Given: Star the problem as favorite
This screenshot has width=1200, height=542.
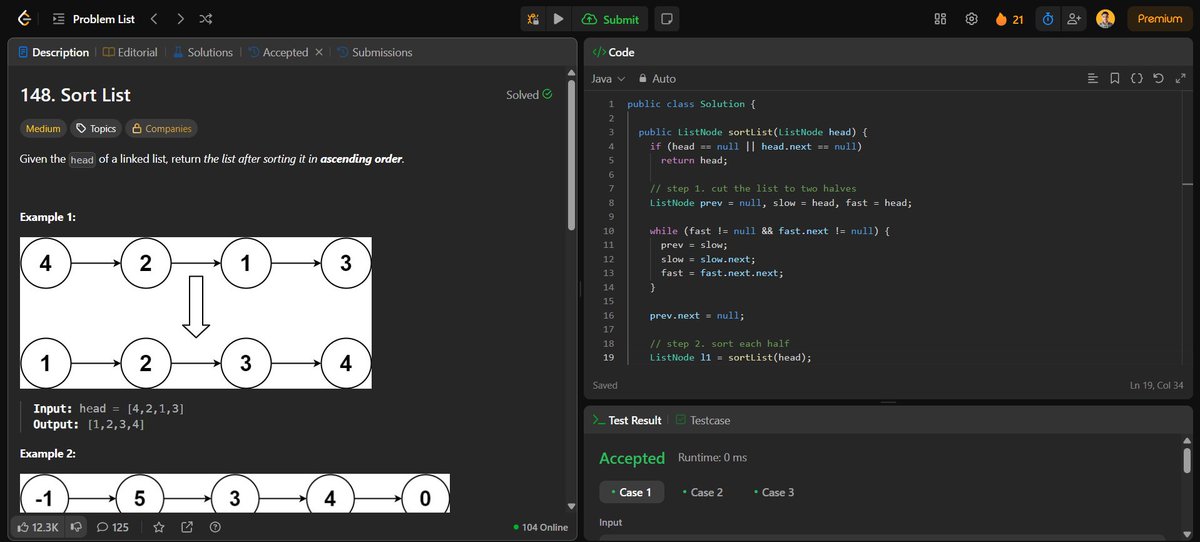Looking at the screenshot, I should pos(158,527).
